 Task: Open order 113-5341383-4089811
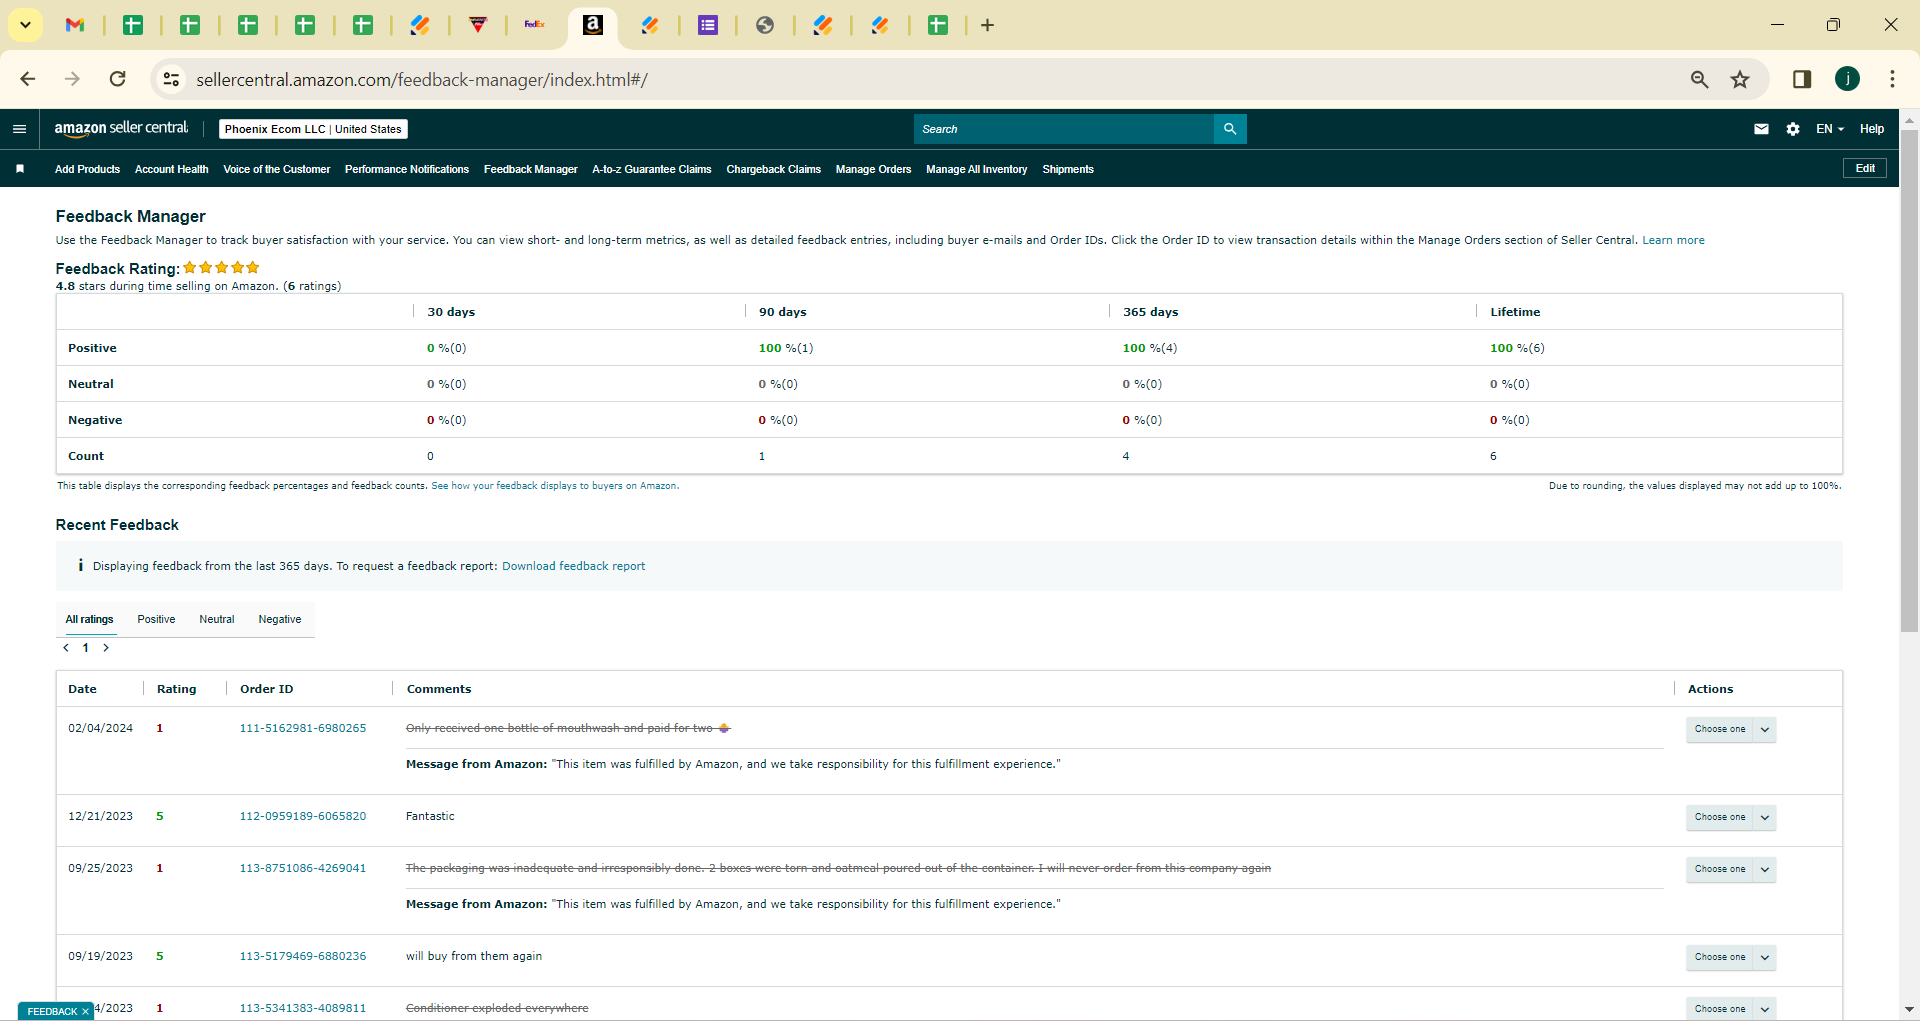click(x=303, y=1008)
